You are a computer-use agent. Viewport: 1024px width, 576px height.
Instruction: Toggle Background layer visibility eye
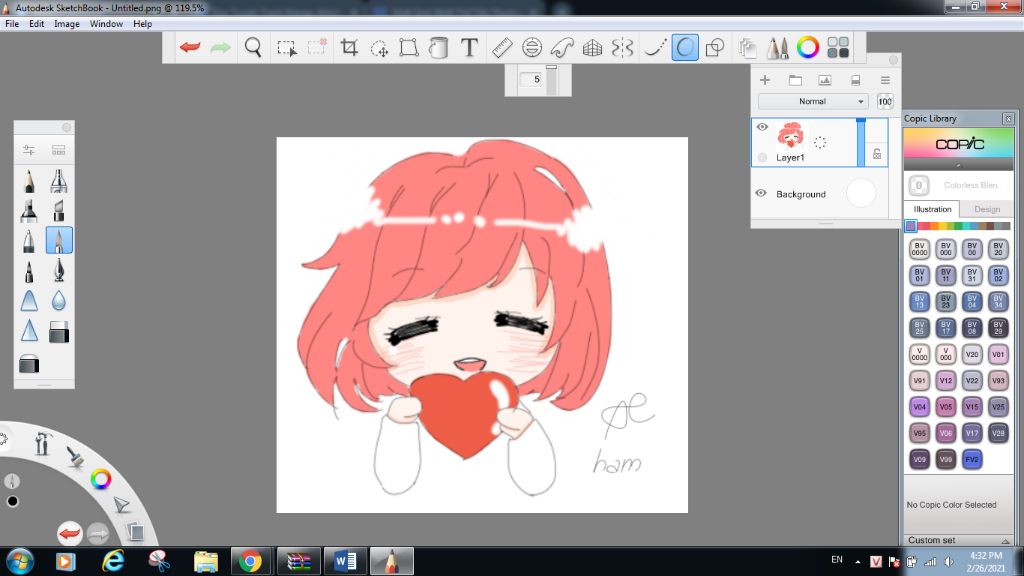point(761,193)
